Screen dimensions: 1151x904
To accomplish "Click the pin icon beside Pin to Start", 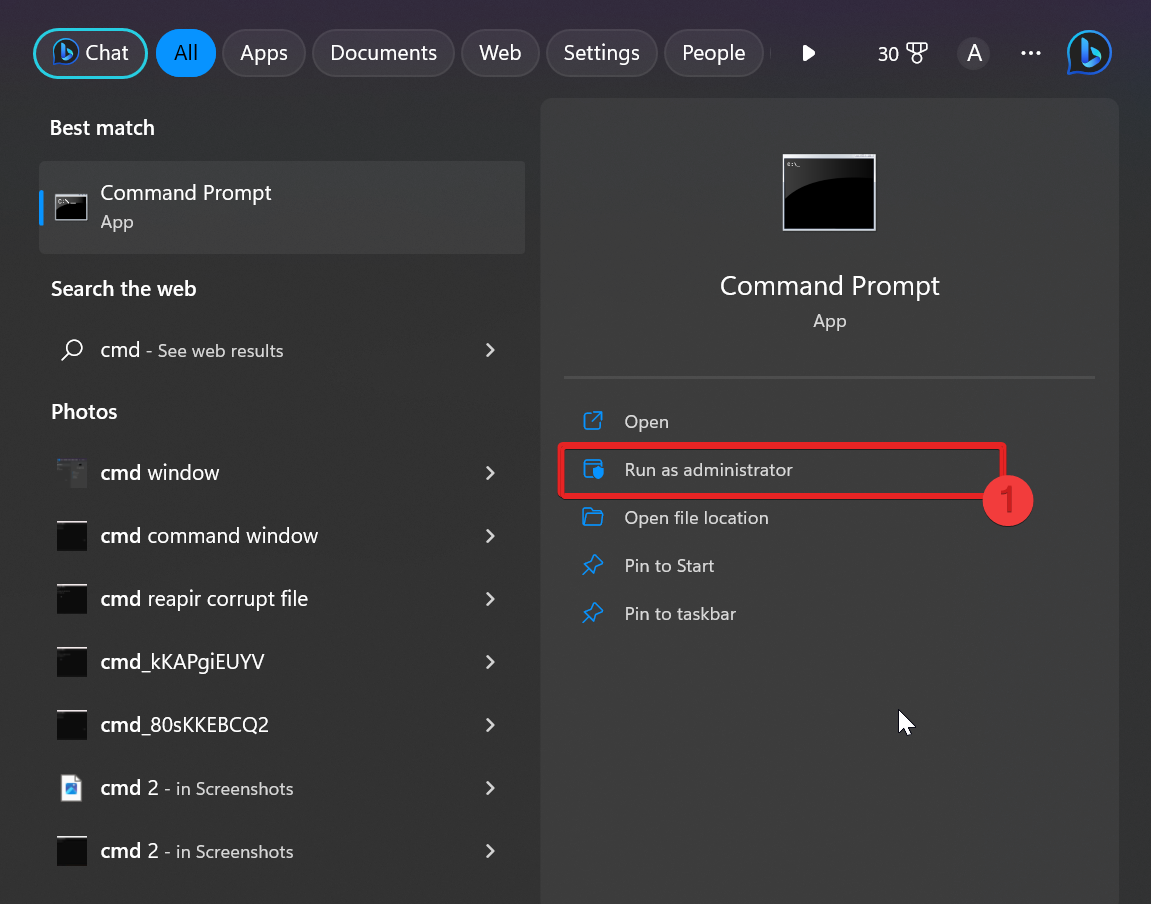I will pyautogui.click(x=592, y=565).
